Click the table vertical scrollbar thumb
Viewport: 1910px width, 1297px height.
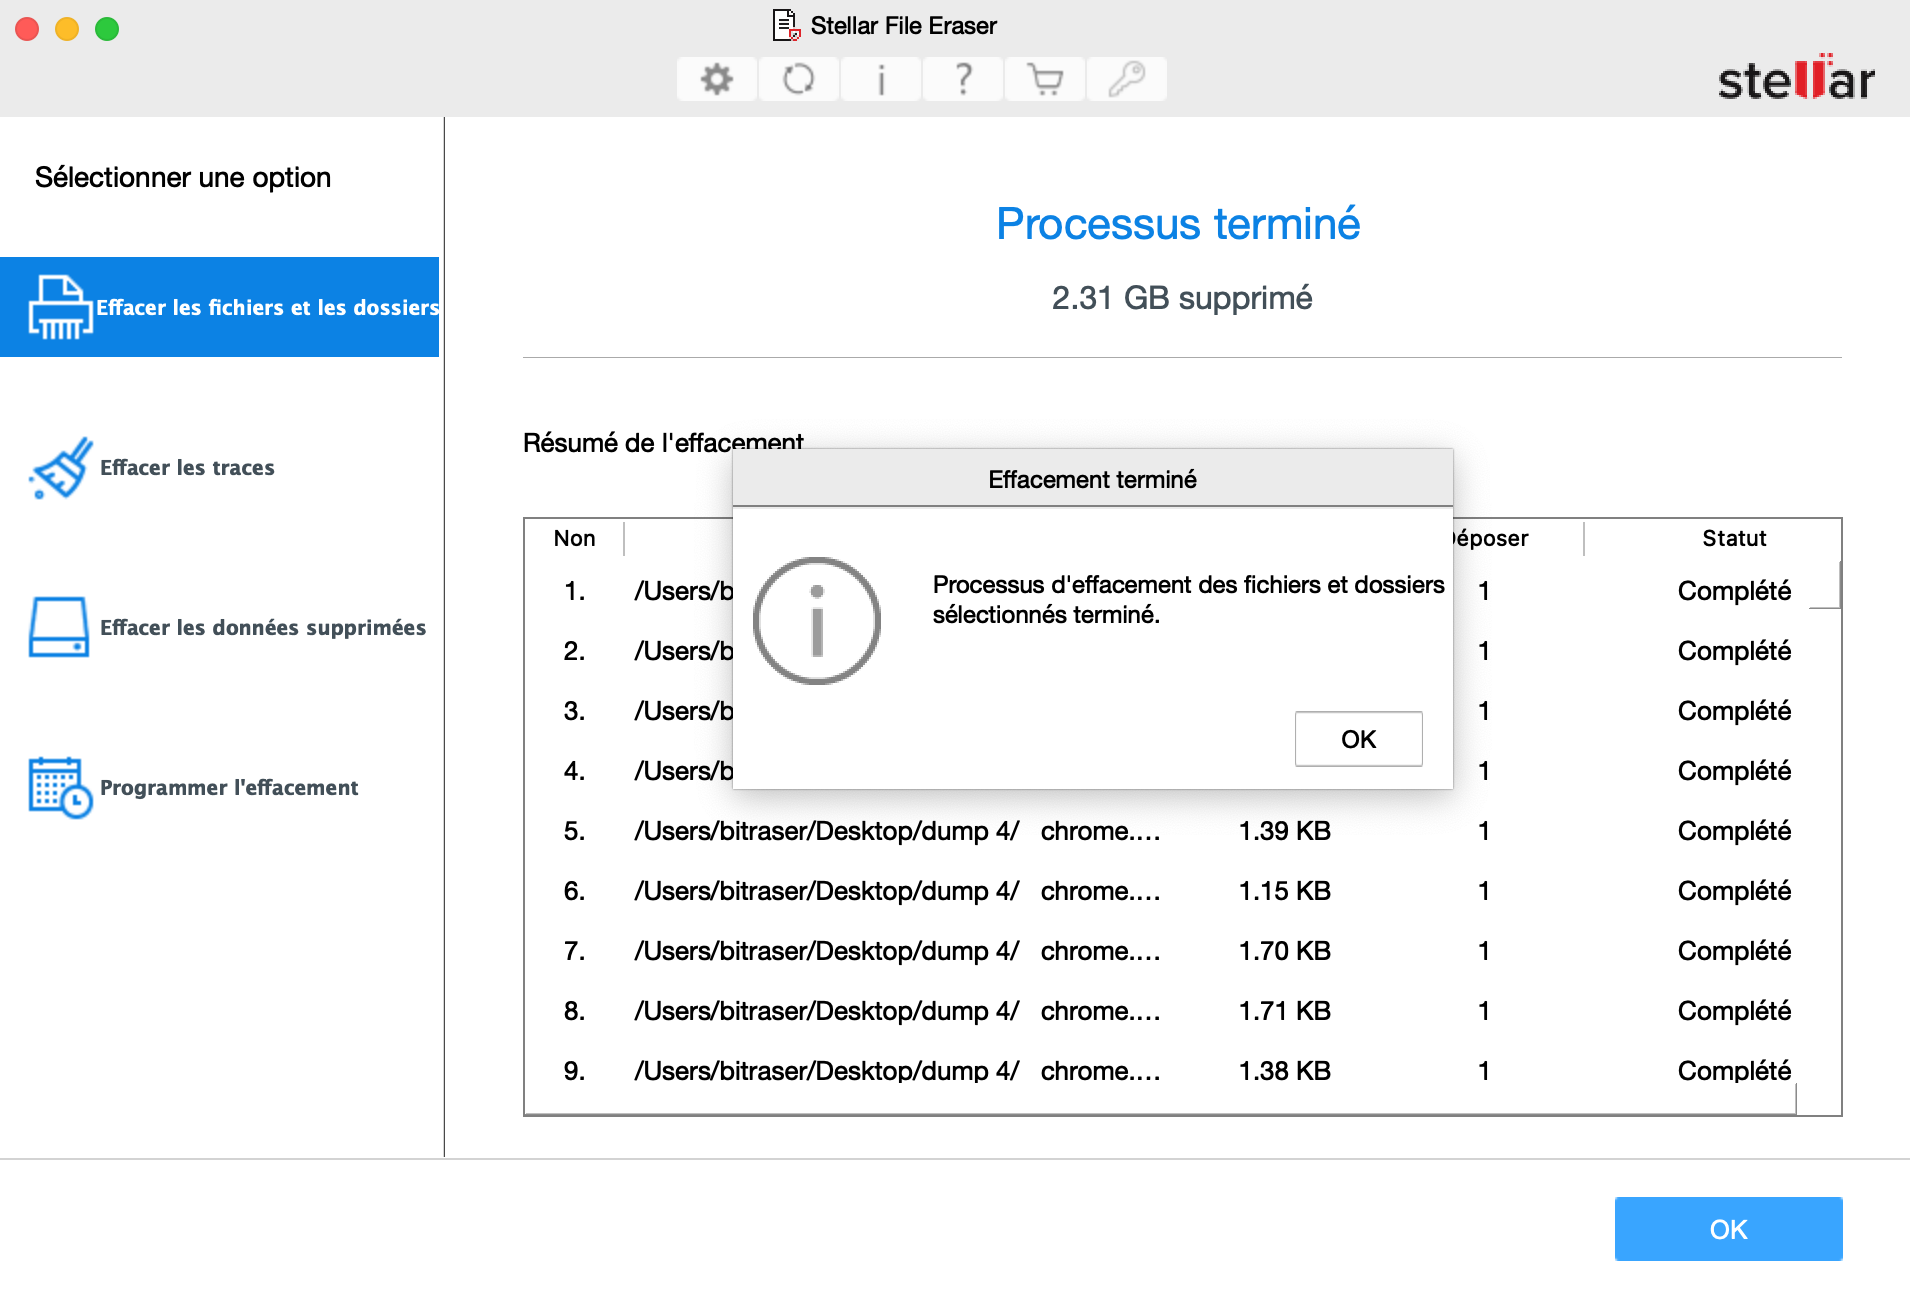click(1825, 584)
